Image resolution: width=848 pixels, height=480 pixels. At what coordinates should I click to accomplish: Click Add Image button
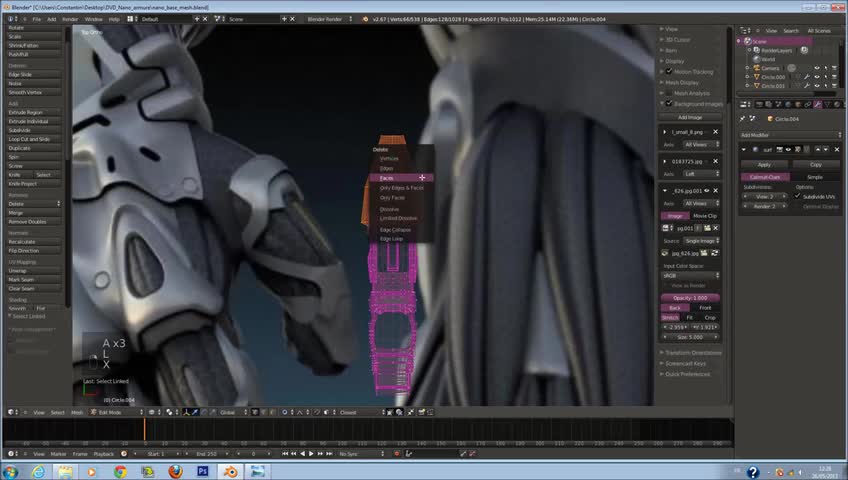coord(690,117)
